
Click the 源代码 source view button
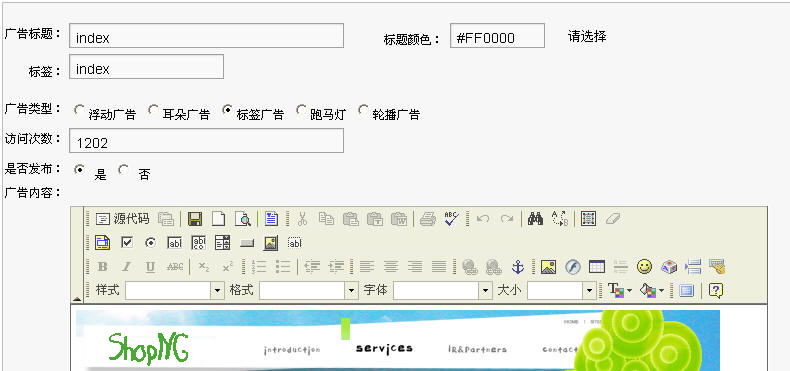pyautogui.click(x=123, y=219)
